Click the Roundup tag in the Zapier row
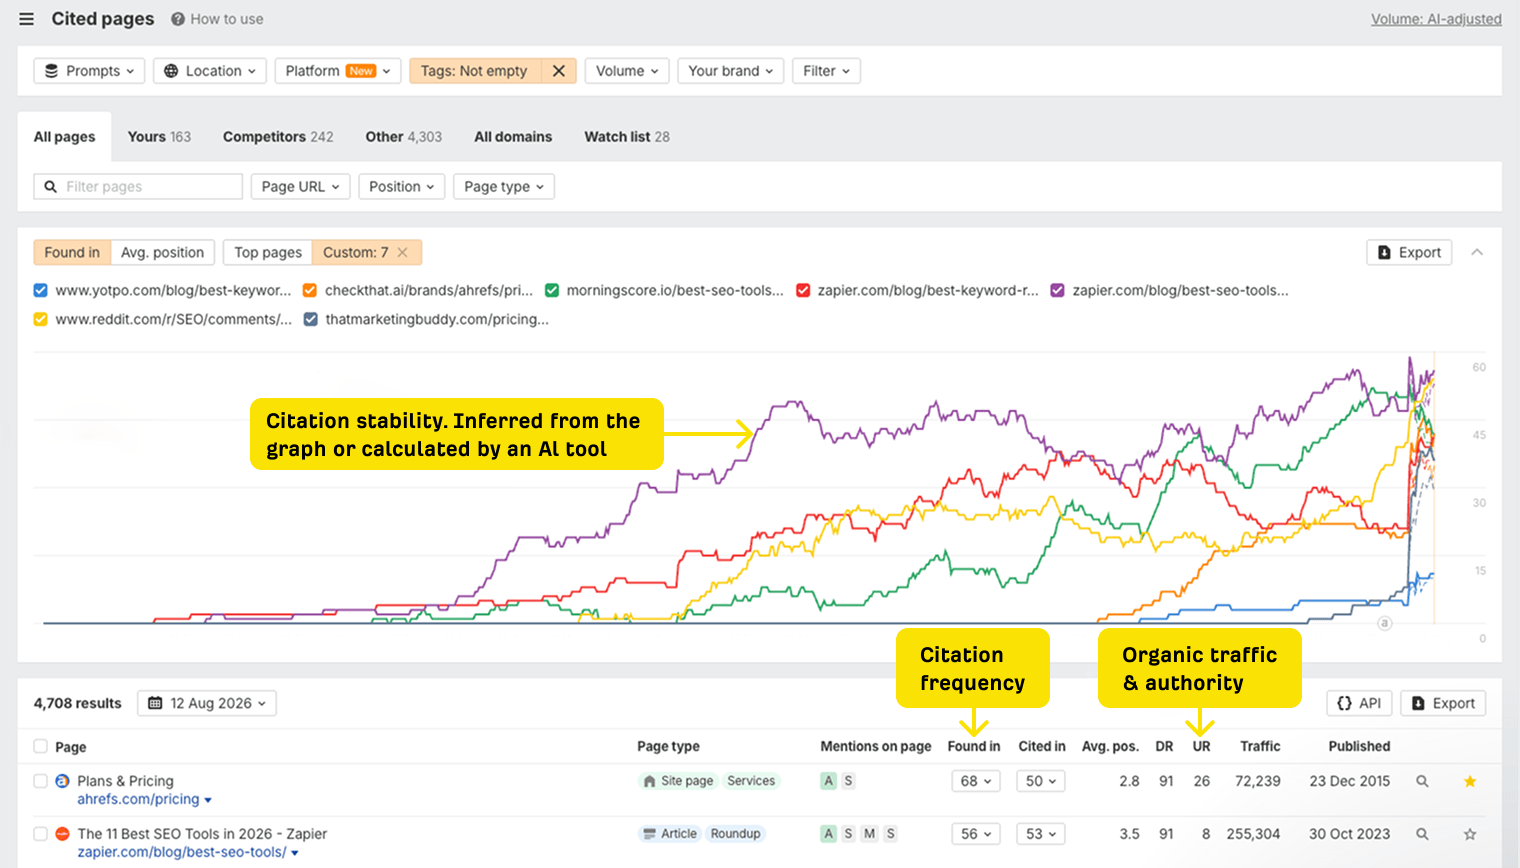The image size is (1520, 868). coord(735,834)
